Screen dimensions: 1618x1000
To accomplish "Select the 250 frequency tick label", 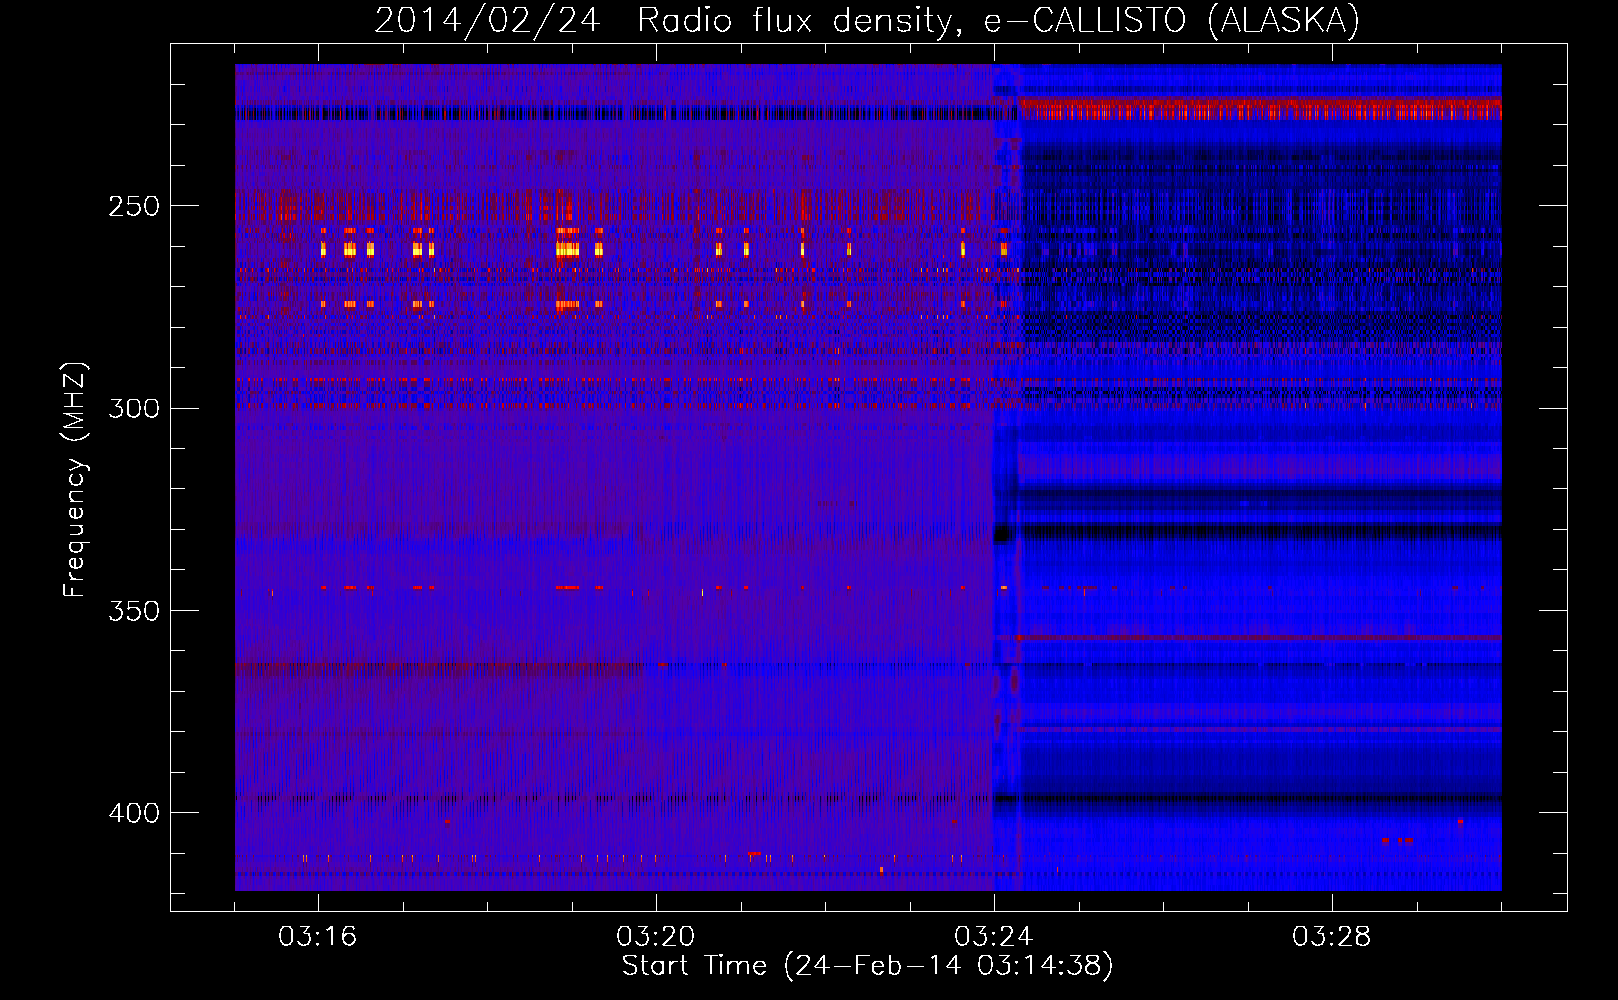I will [134, 206].
